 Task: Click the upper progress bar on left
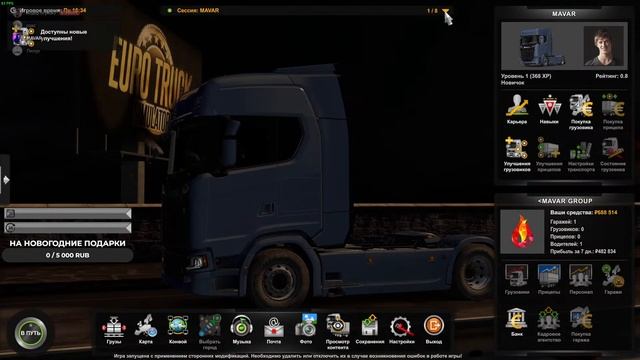pyautogui.click(x=68, y=213)
